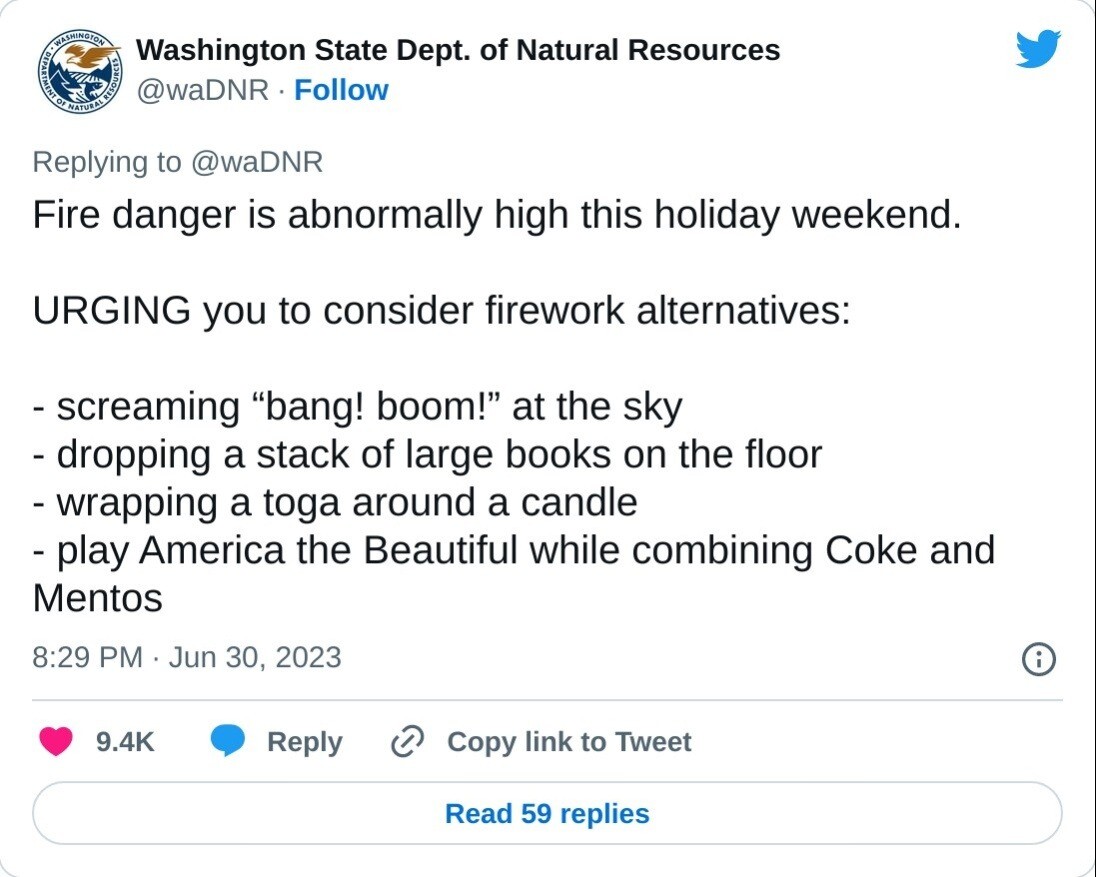
Task: Open Read 59 replies button
Action: [547, 813]
